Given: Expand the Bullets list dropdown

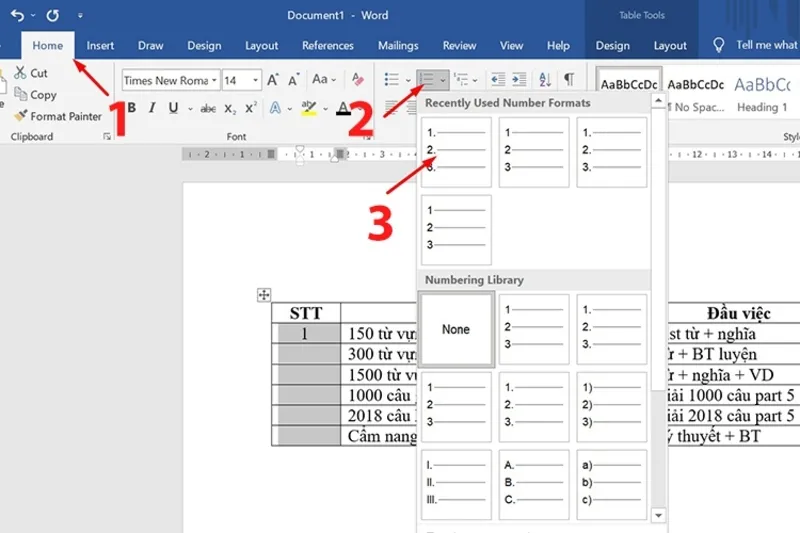Looking at the screenshot, I should pos(408,80).
